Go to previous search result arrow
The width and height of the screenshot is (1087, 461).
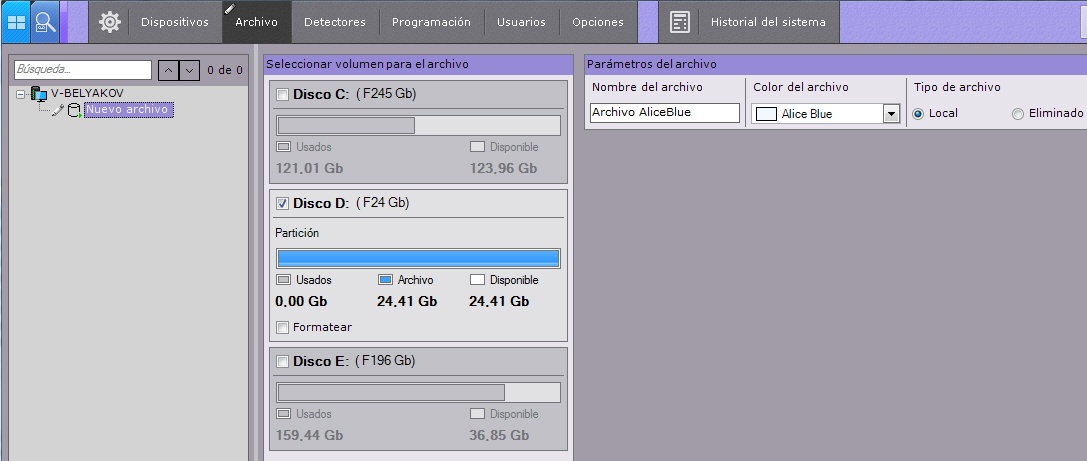[x=168, y=70]
